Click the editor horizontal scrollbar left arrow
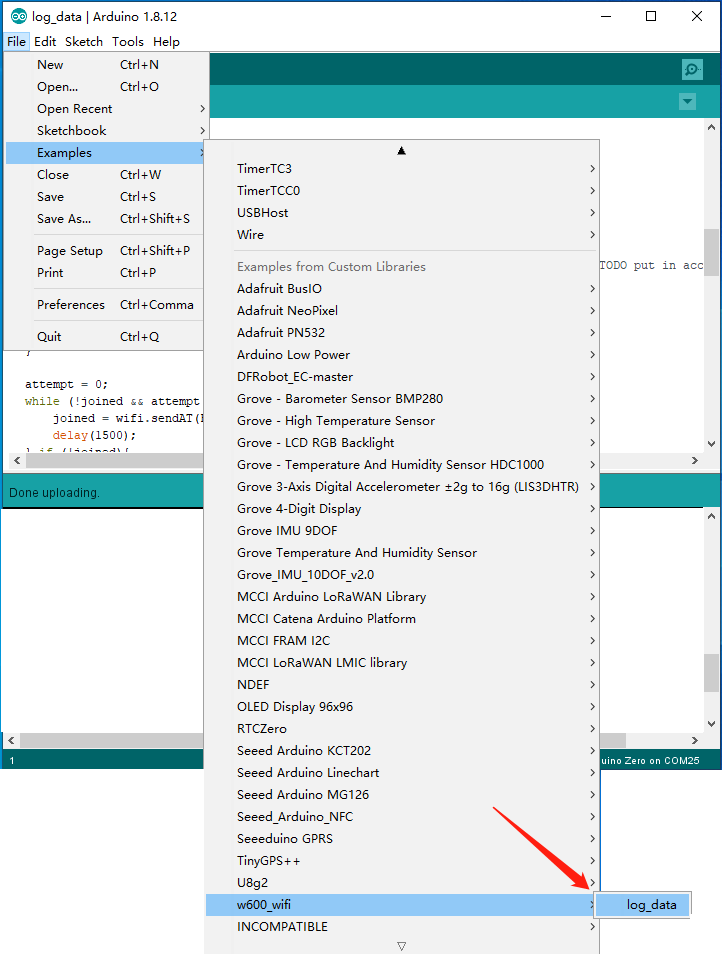 16,461
